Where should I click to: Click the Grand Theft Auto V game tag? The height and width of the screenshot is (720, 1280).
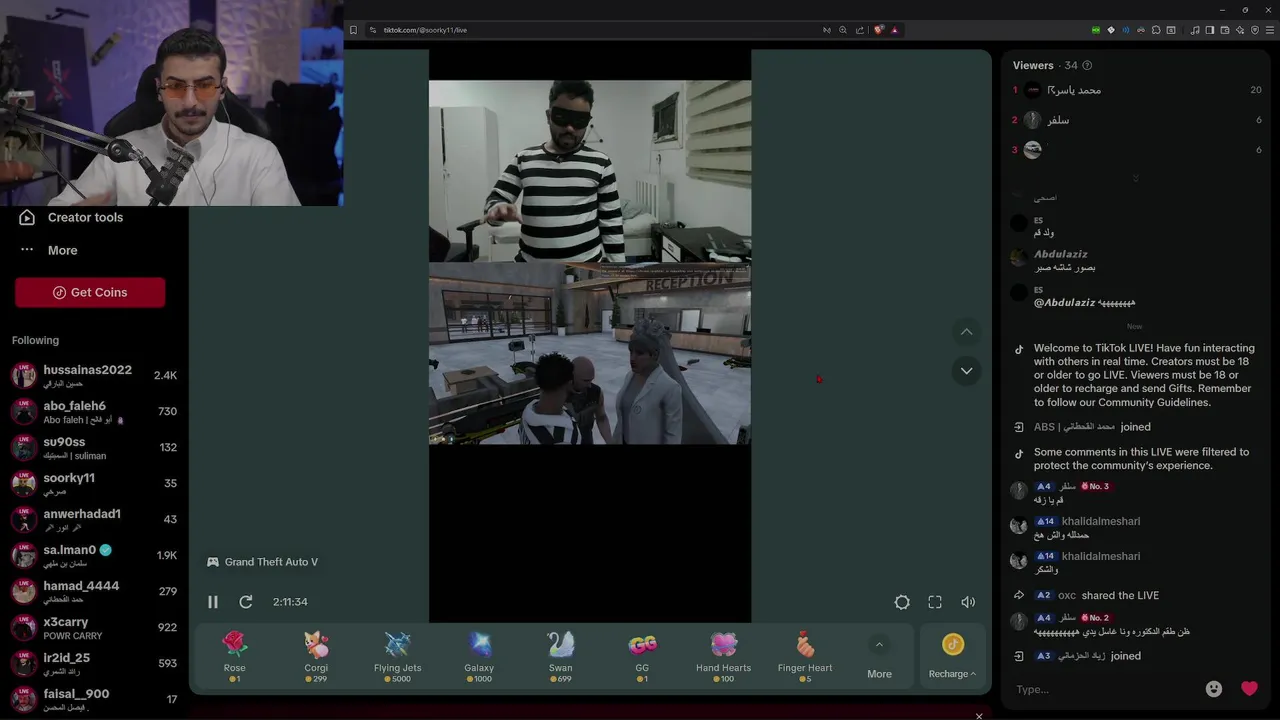pyautogui.click(x=262, y=562)
